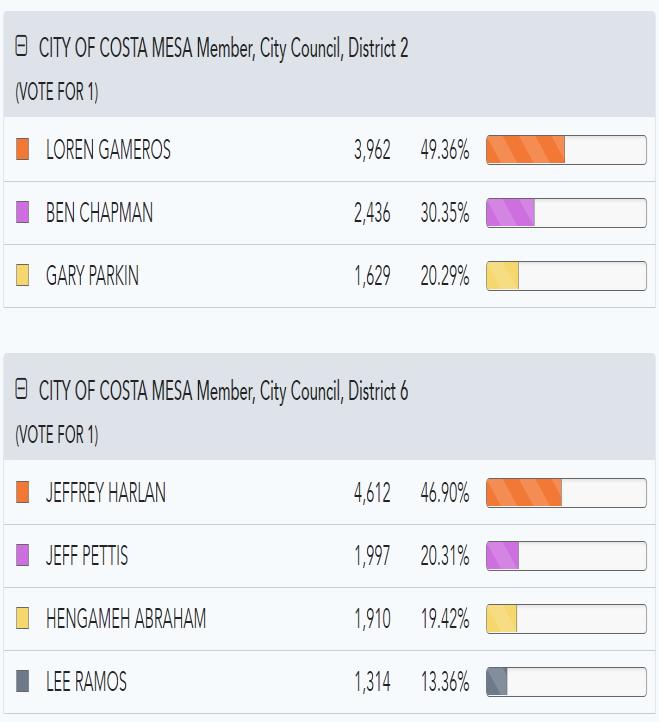Screen dimensions: 659x722
Task: Click Loren Gameros 49.36% progress bar
Action: pyautogui.click(x=566, y=150)
